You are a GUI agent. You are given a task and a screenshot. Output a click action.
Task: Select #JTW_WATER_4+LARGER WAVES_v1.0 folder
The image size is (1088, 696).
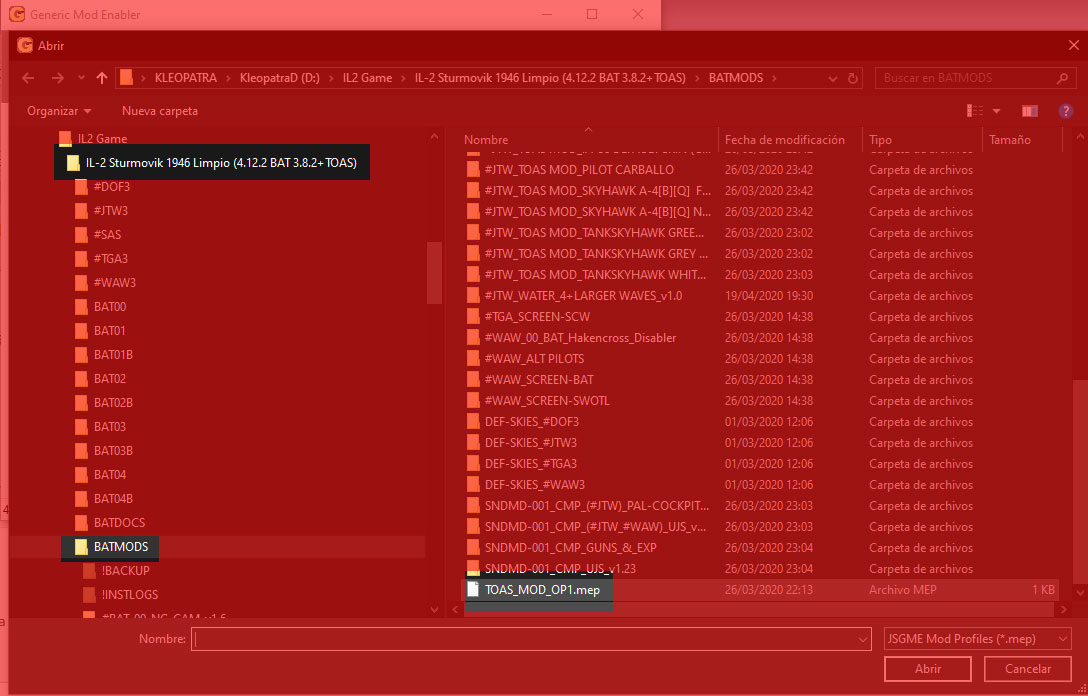click(583, 296)
